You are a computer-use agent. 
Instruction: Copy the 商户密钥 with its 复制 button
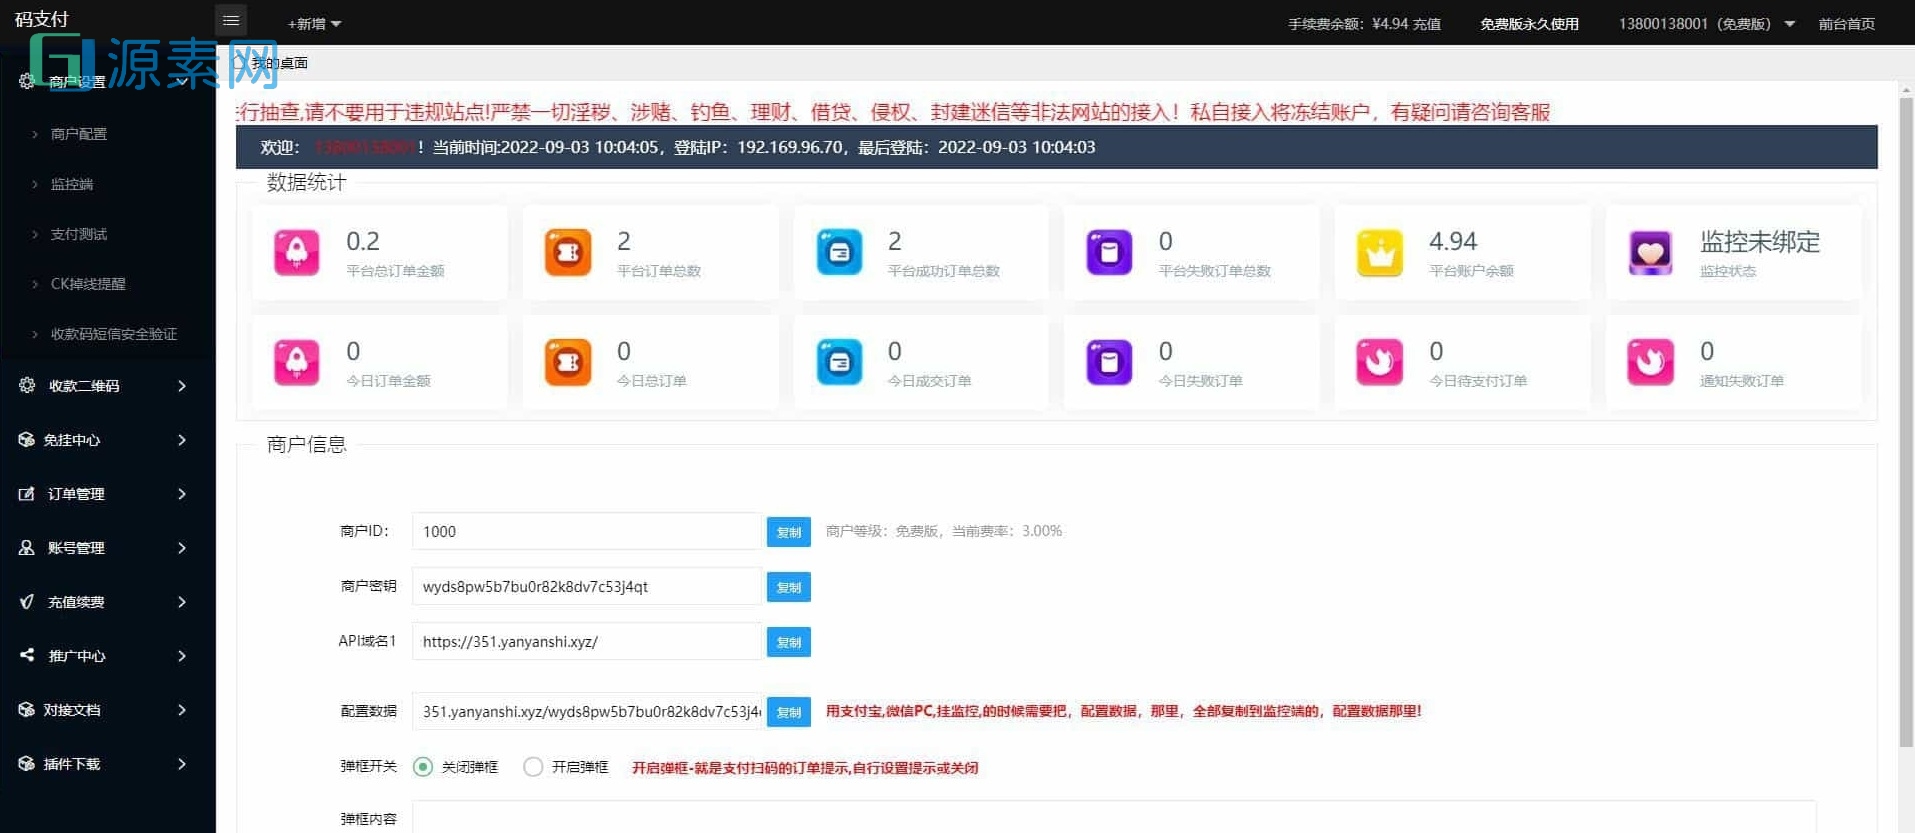(788, 587)
